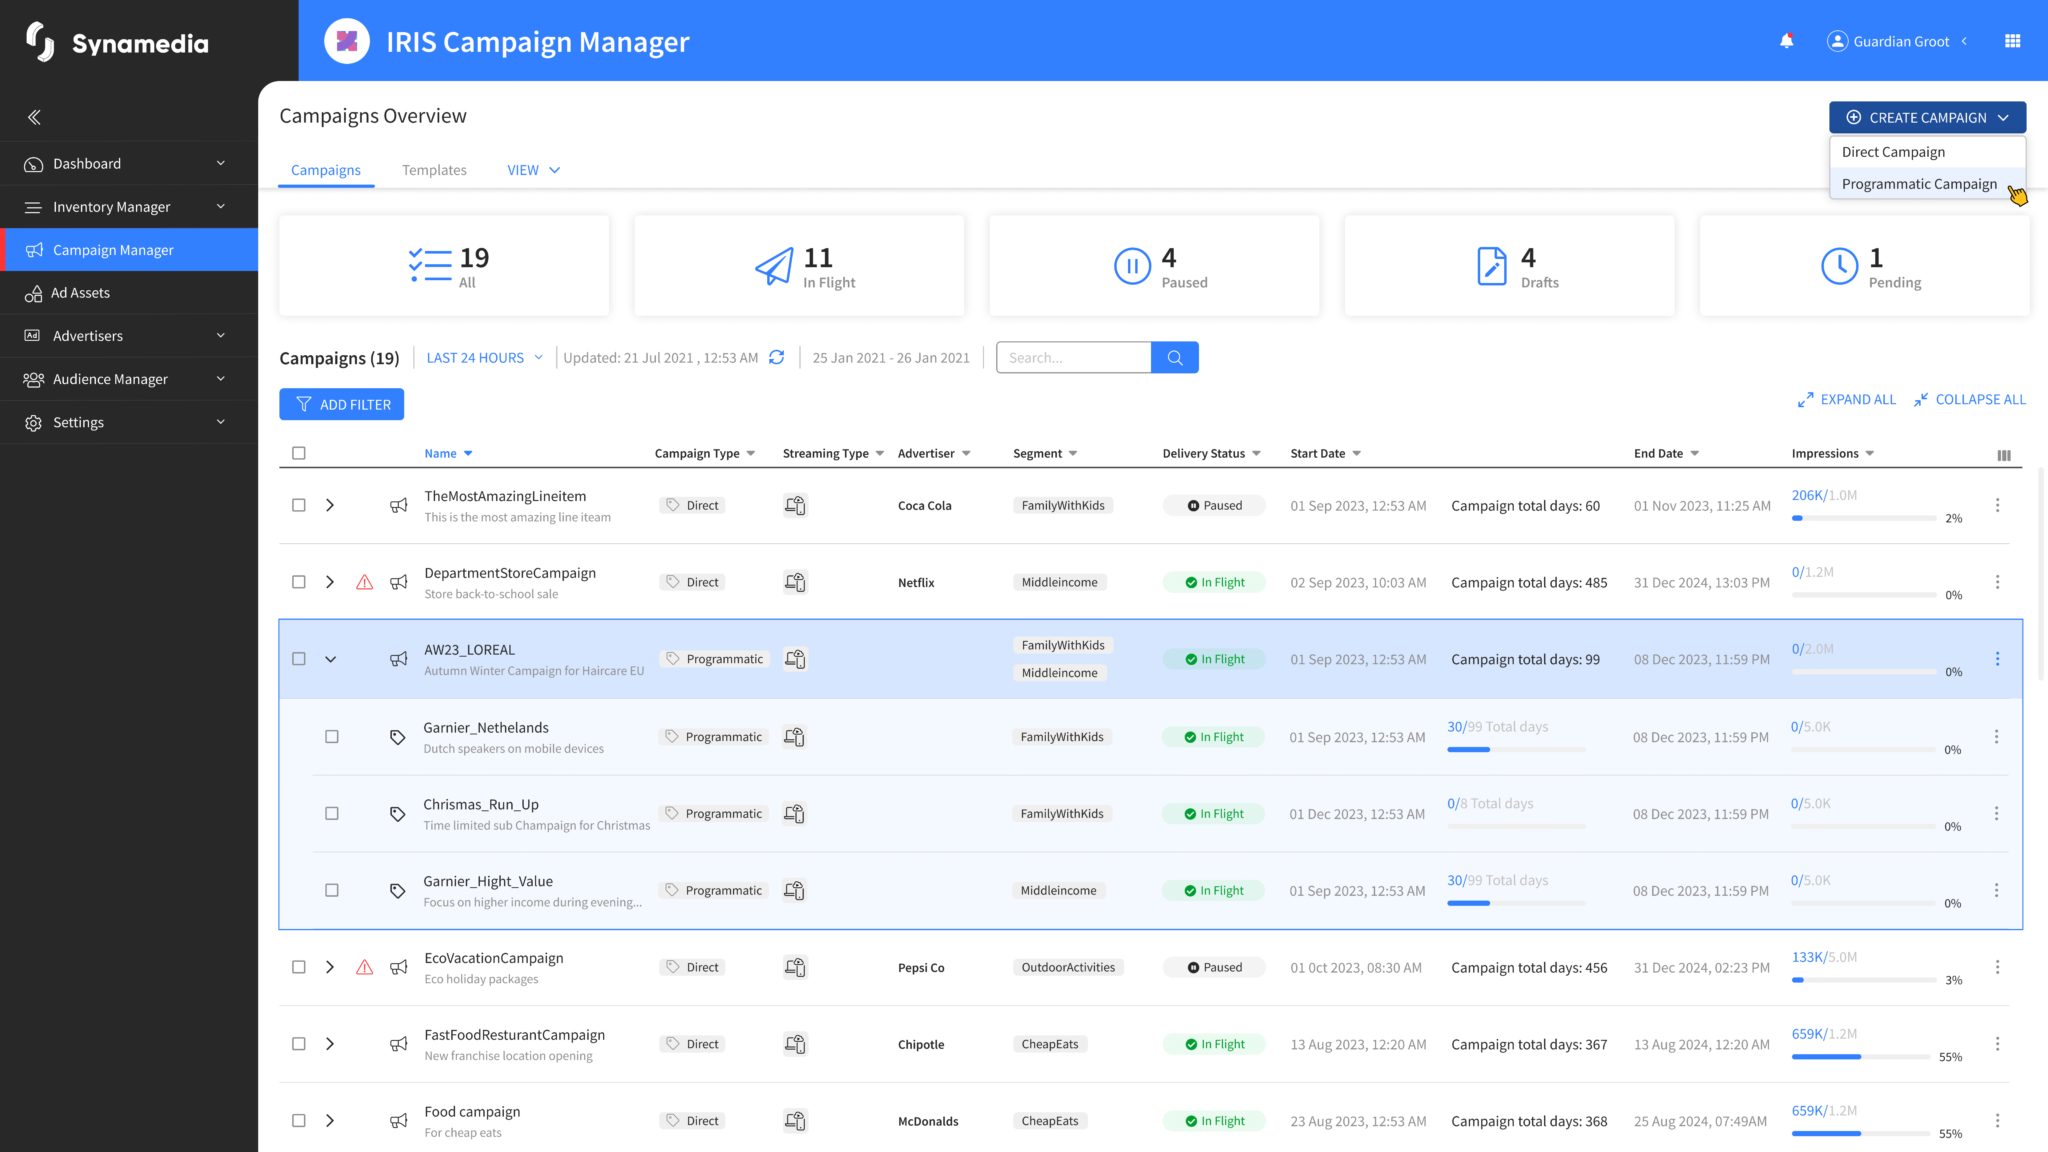Switch to the Templates tab
2048x1152 pixels.
pos(434,170)
